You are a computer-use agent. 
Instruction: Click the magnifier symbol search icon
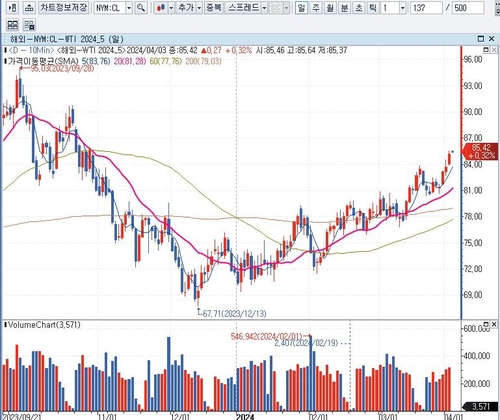141,8
